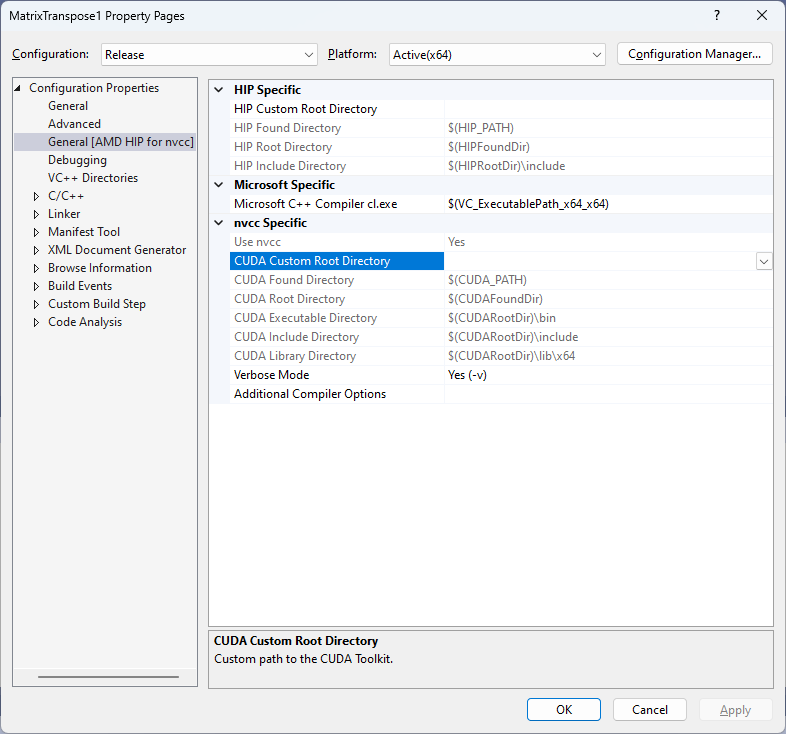Click the OK button

tap(564, 709)
